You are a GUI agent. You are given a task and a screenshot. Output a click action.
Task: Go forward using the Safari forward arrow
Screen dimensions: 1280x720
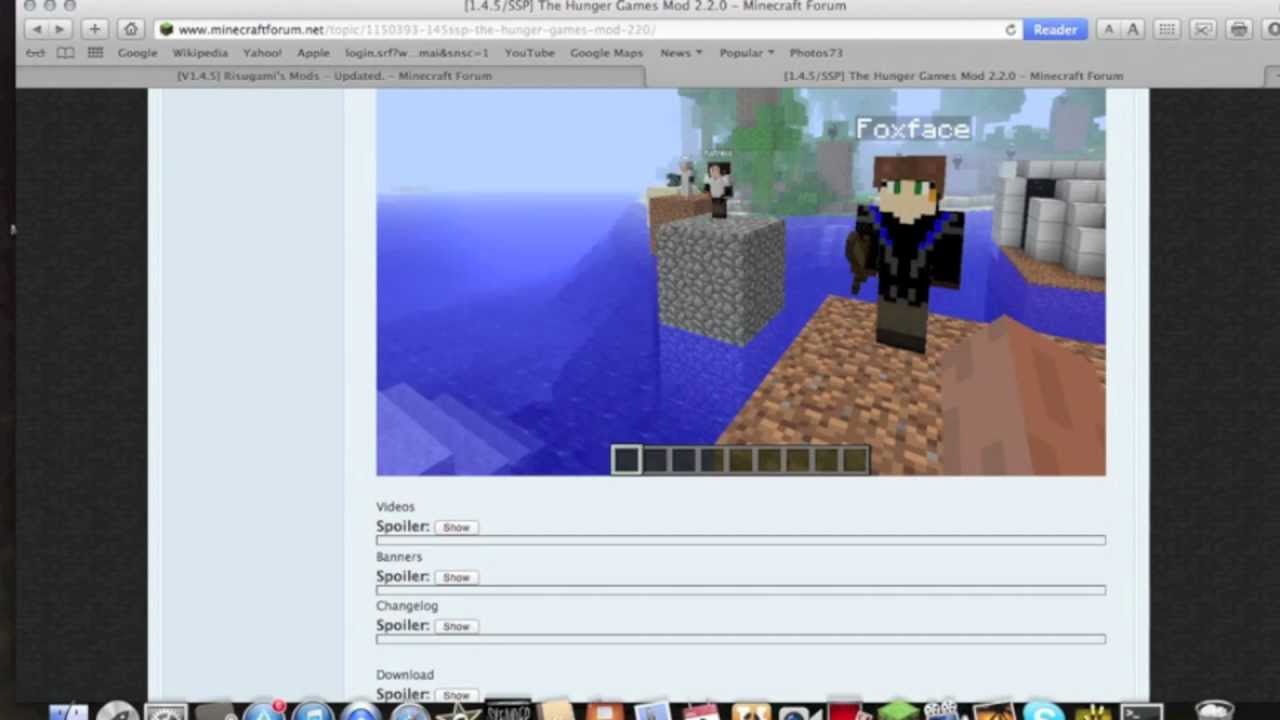58,30
